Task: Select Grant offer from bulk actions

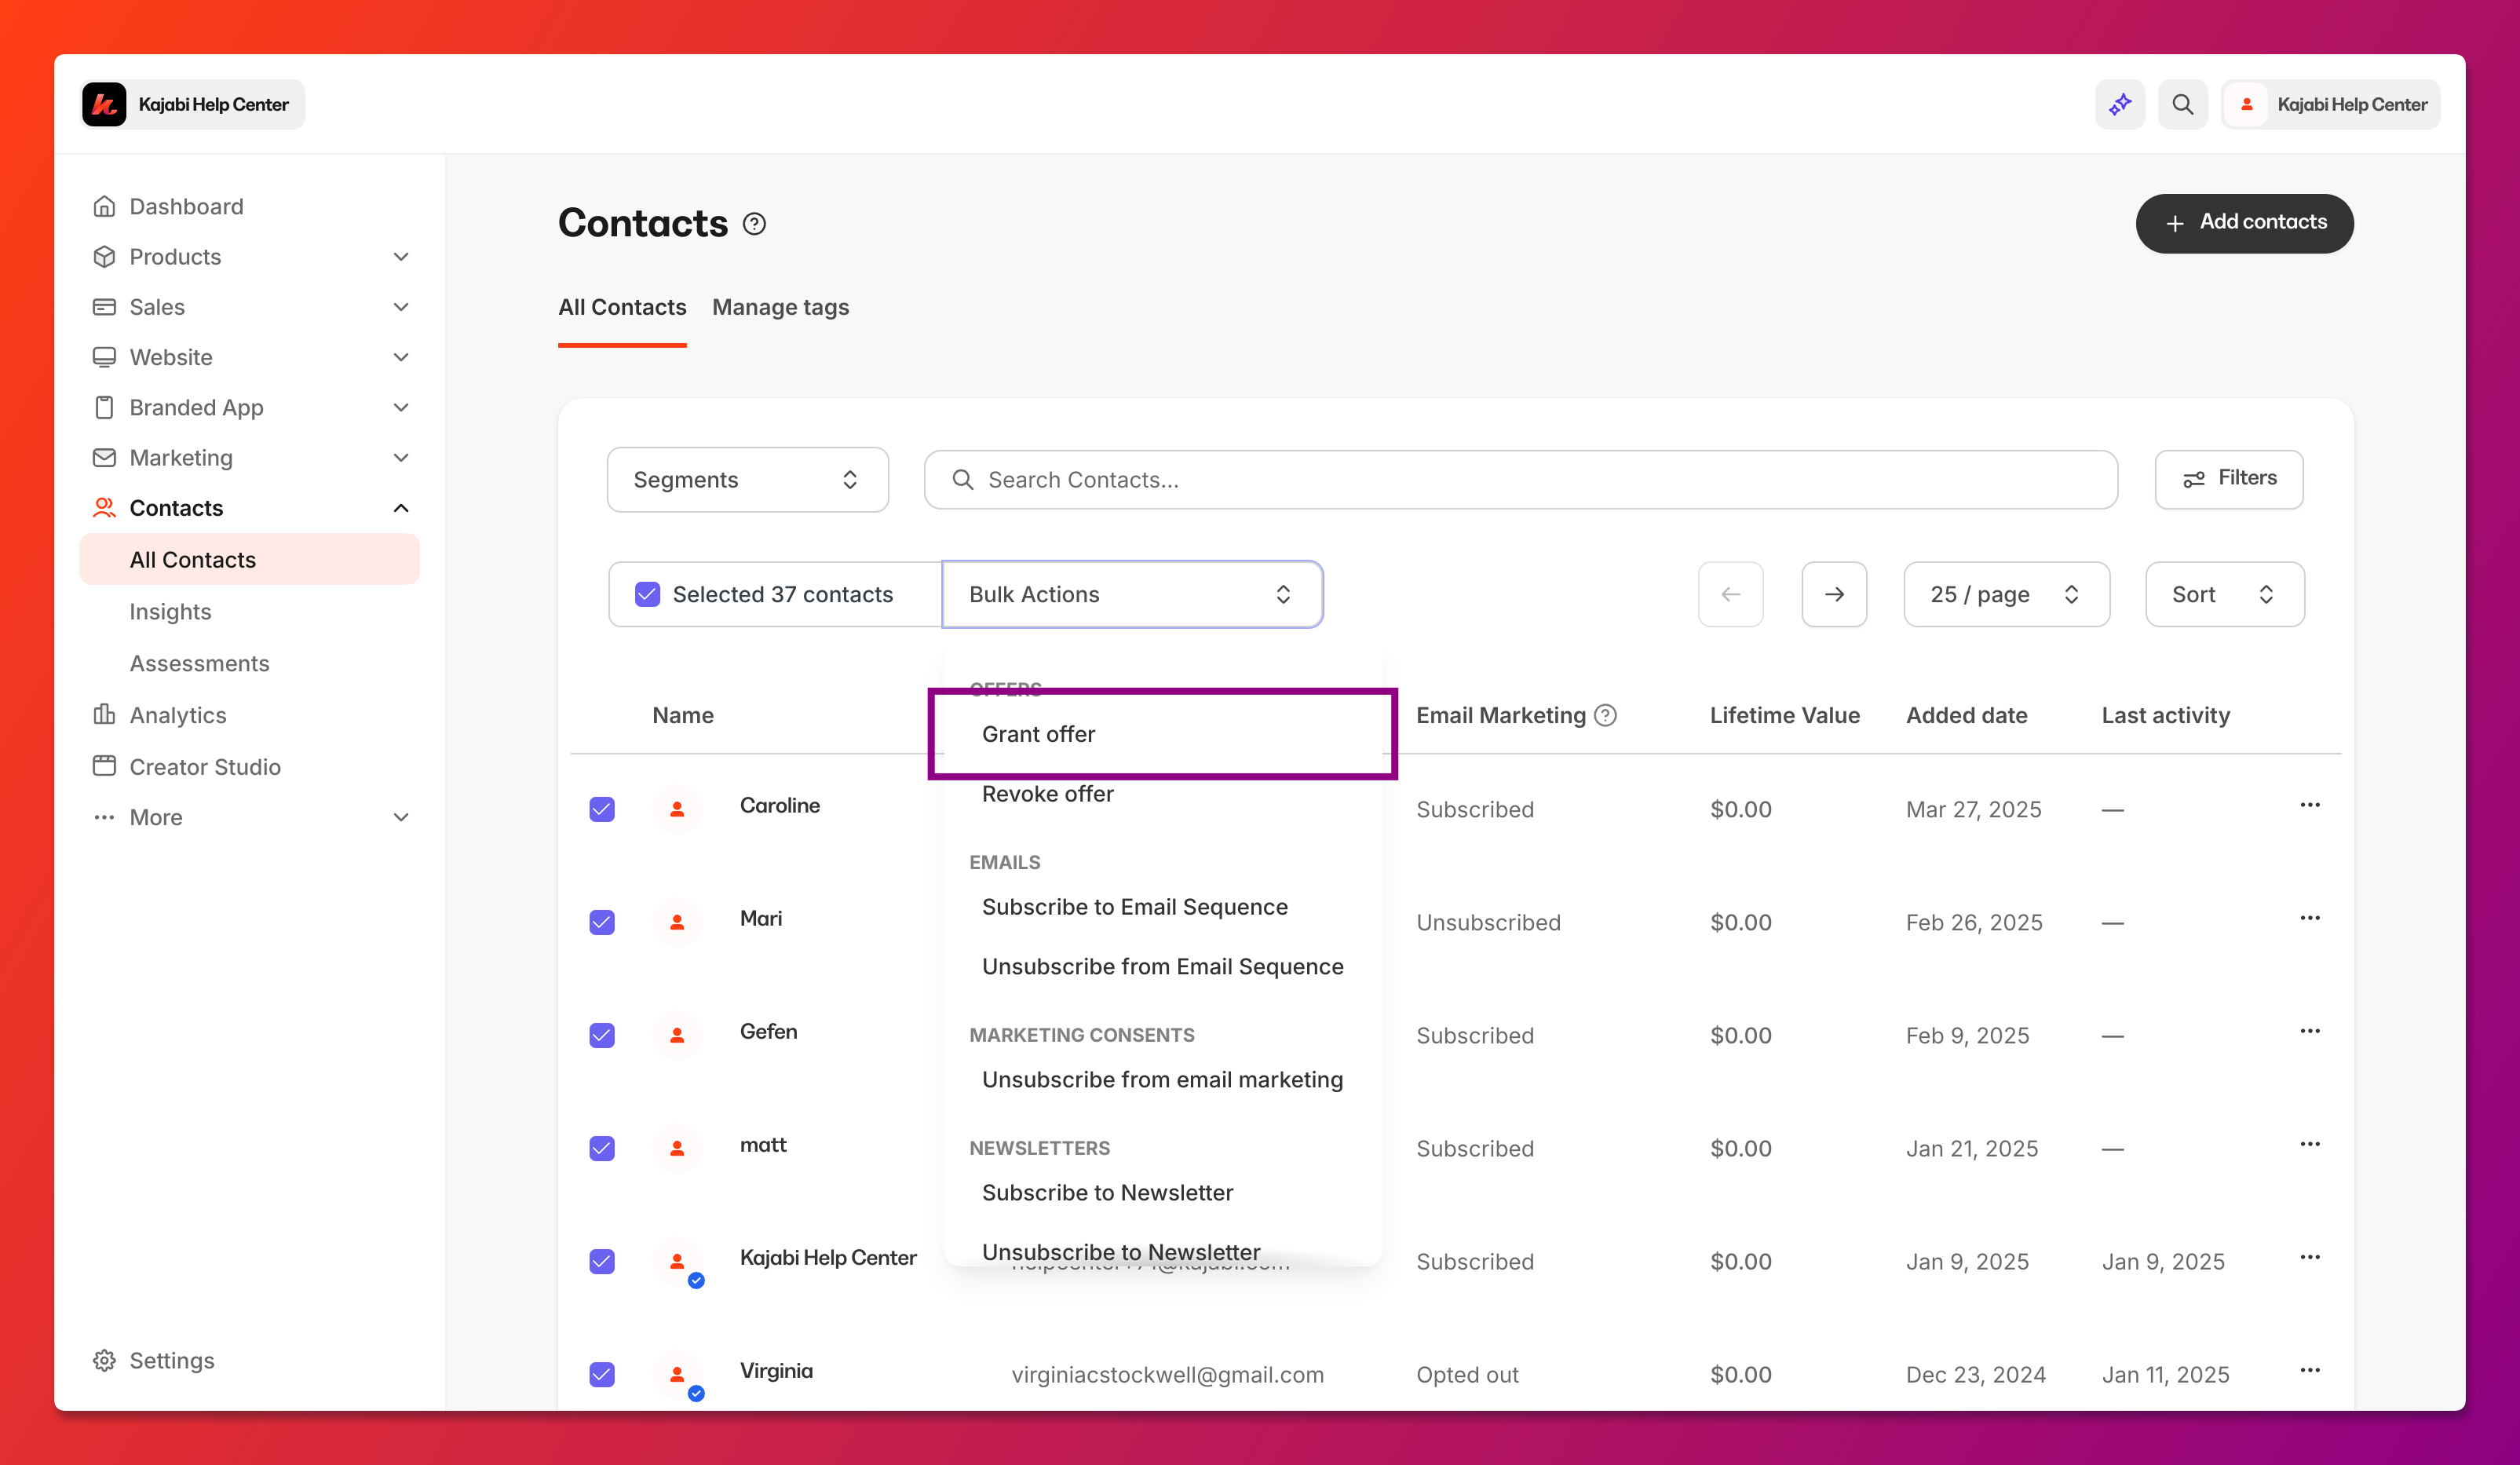Action: click(1038, 734)
